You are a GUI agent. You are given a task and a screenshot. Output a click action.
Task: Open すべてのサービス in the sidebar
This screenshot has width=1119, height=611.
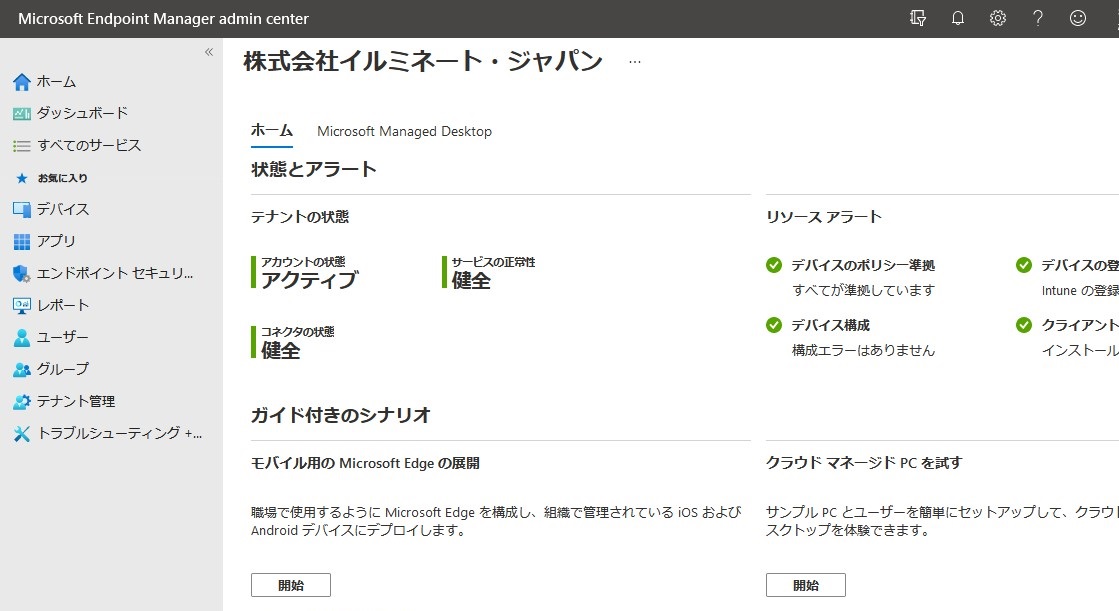[x=89, y=145]
